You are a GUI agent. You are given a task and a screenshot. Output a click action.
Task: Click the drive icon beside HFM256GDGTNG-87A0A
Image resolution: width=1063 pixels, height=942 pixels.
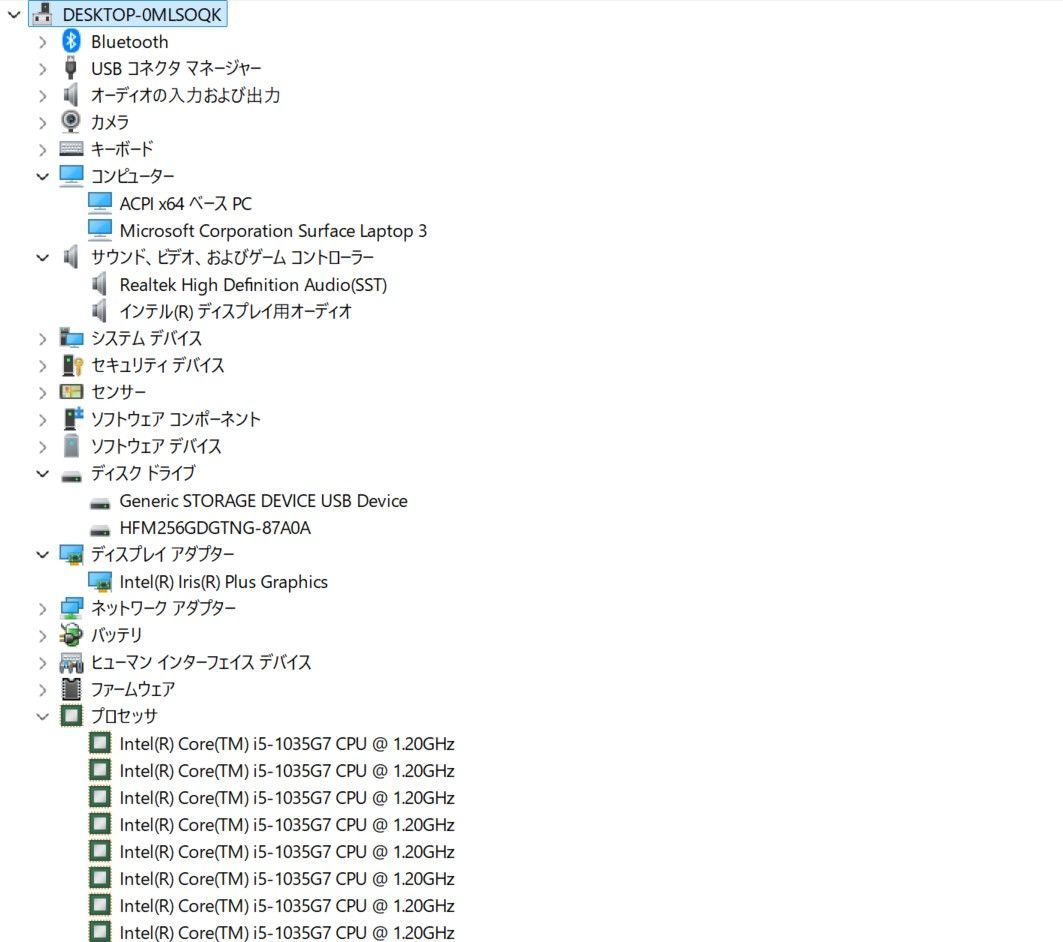(x=100, y=531)
